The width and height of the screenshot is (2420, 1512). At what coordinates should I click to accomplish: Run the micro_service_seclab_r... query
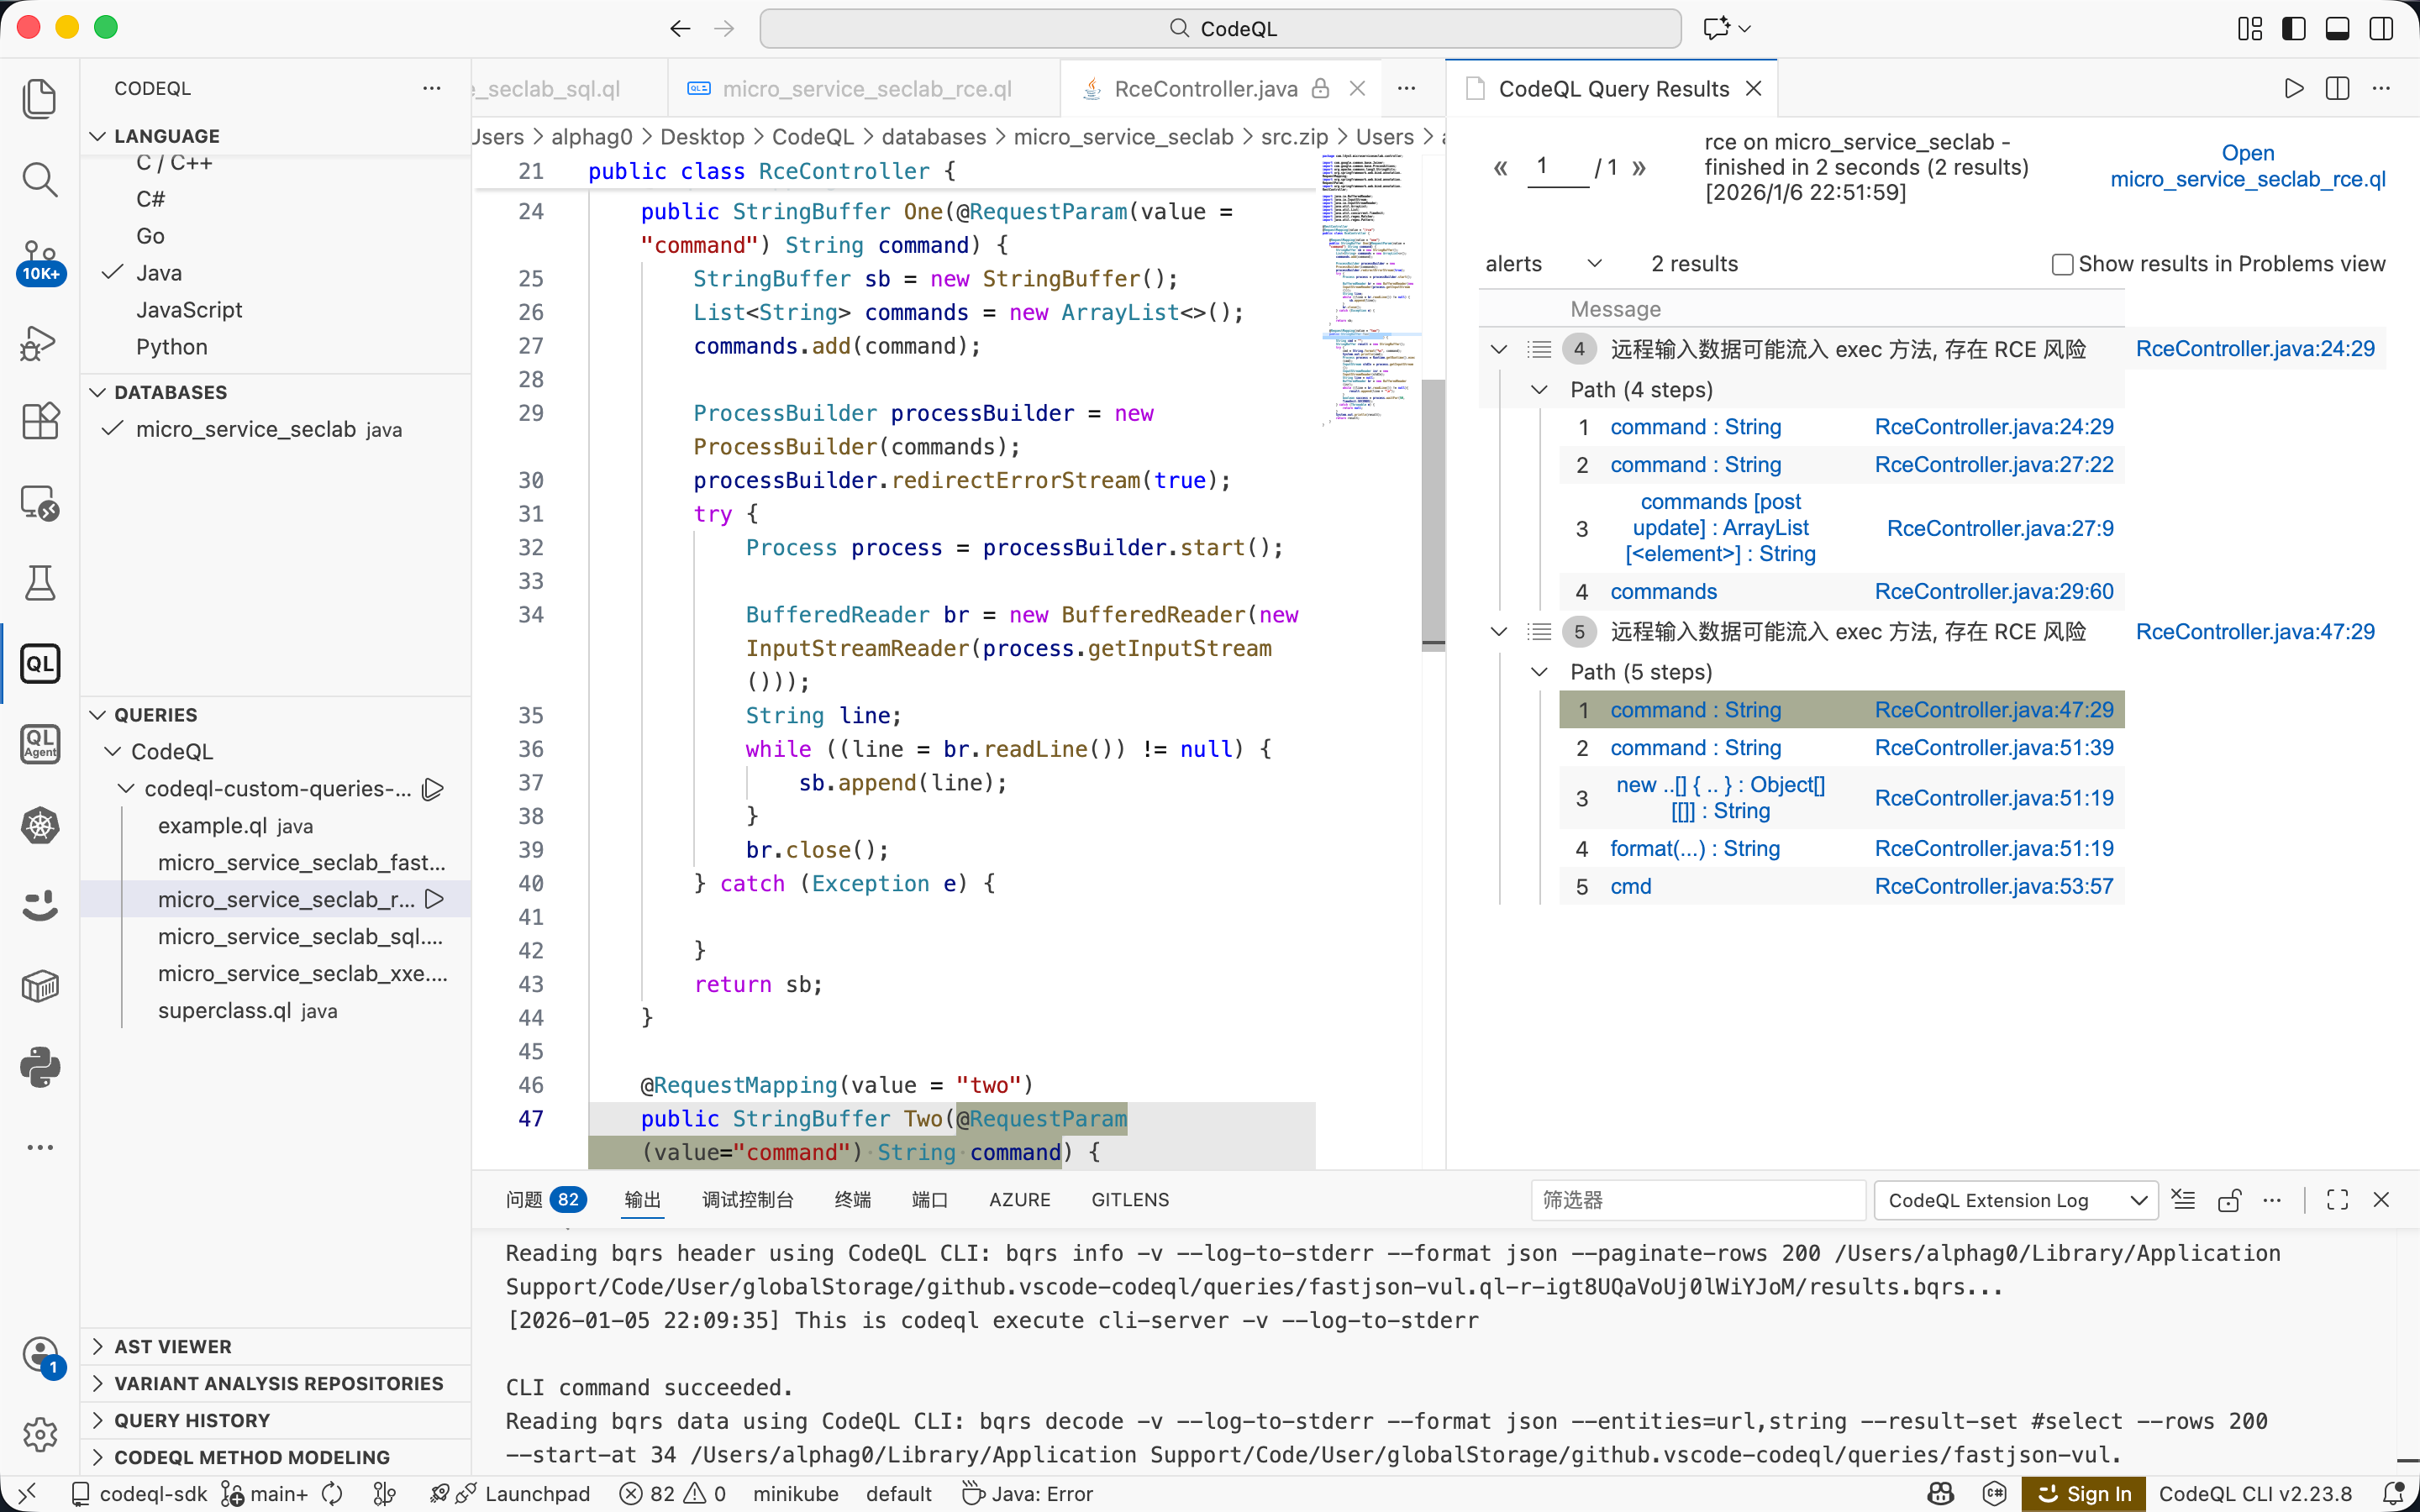pos(435,899)
